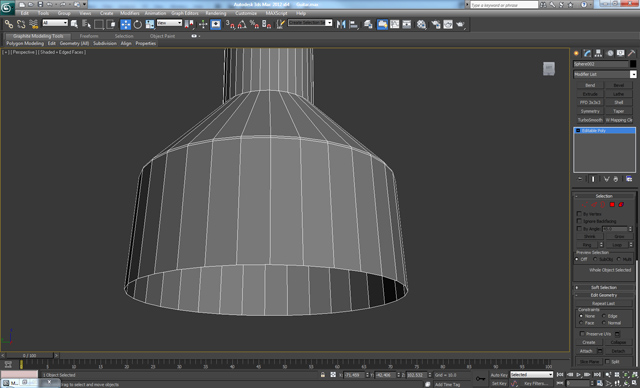Open the Create command panel tab
Screen dimensions: 640x388
576,53
